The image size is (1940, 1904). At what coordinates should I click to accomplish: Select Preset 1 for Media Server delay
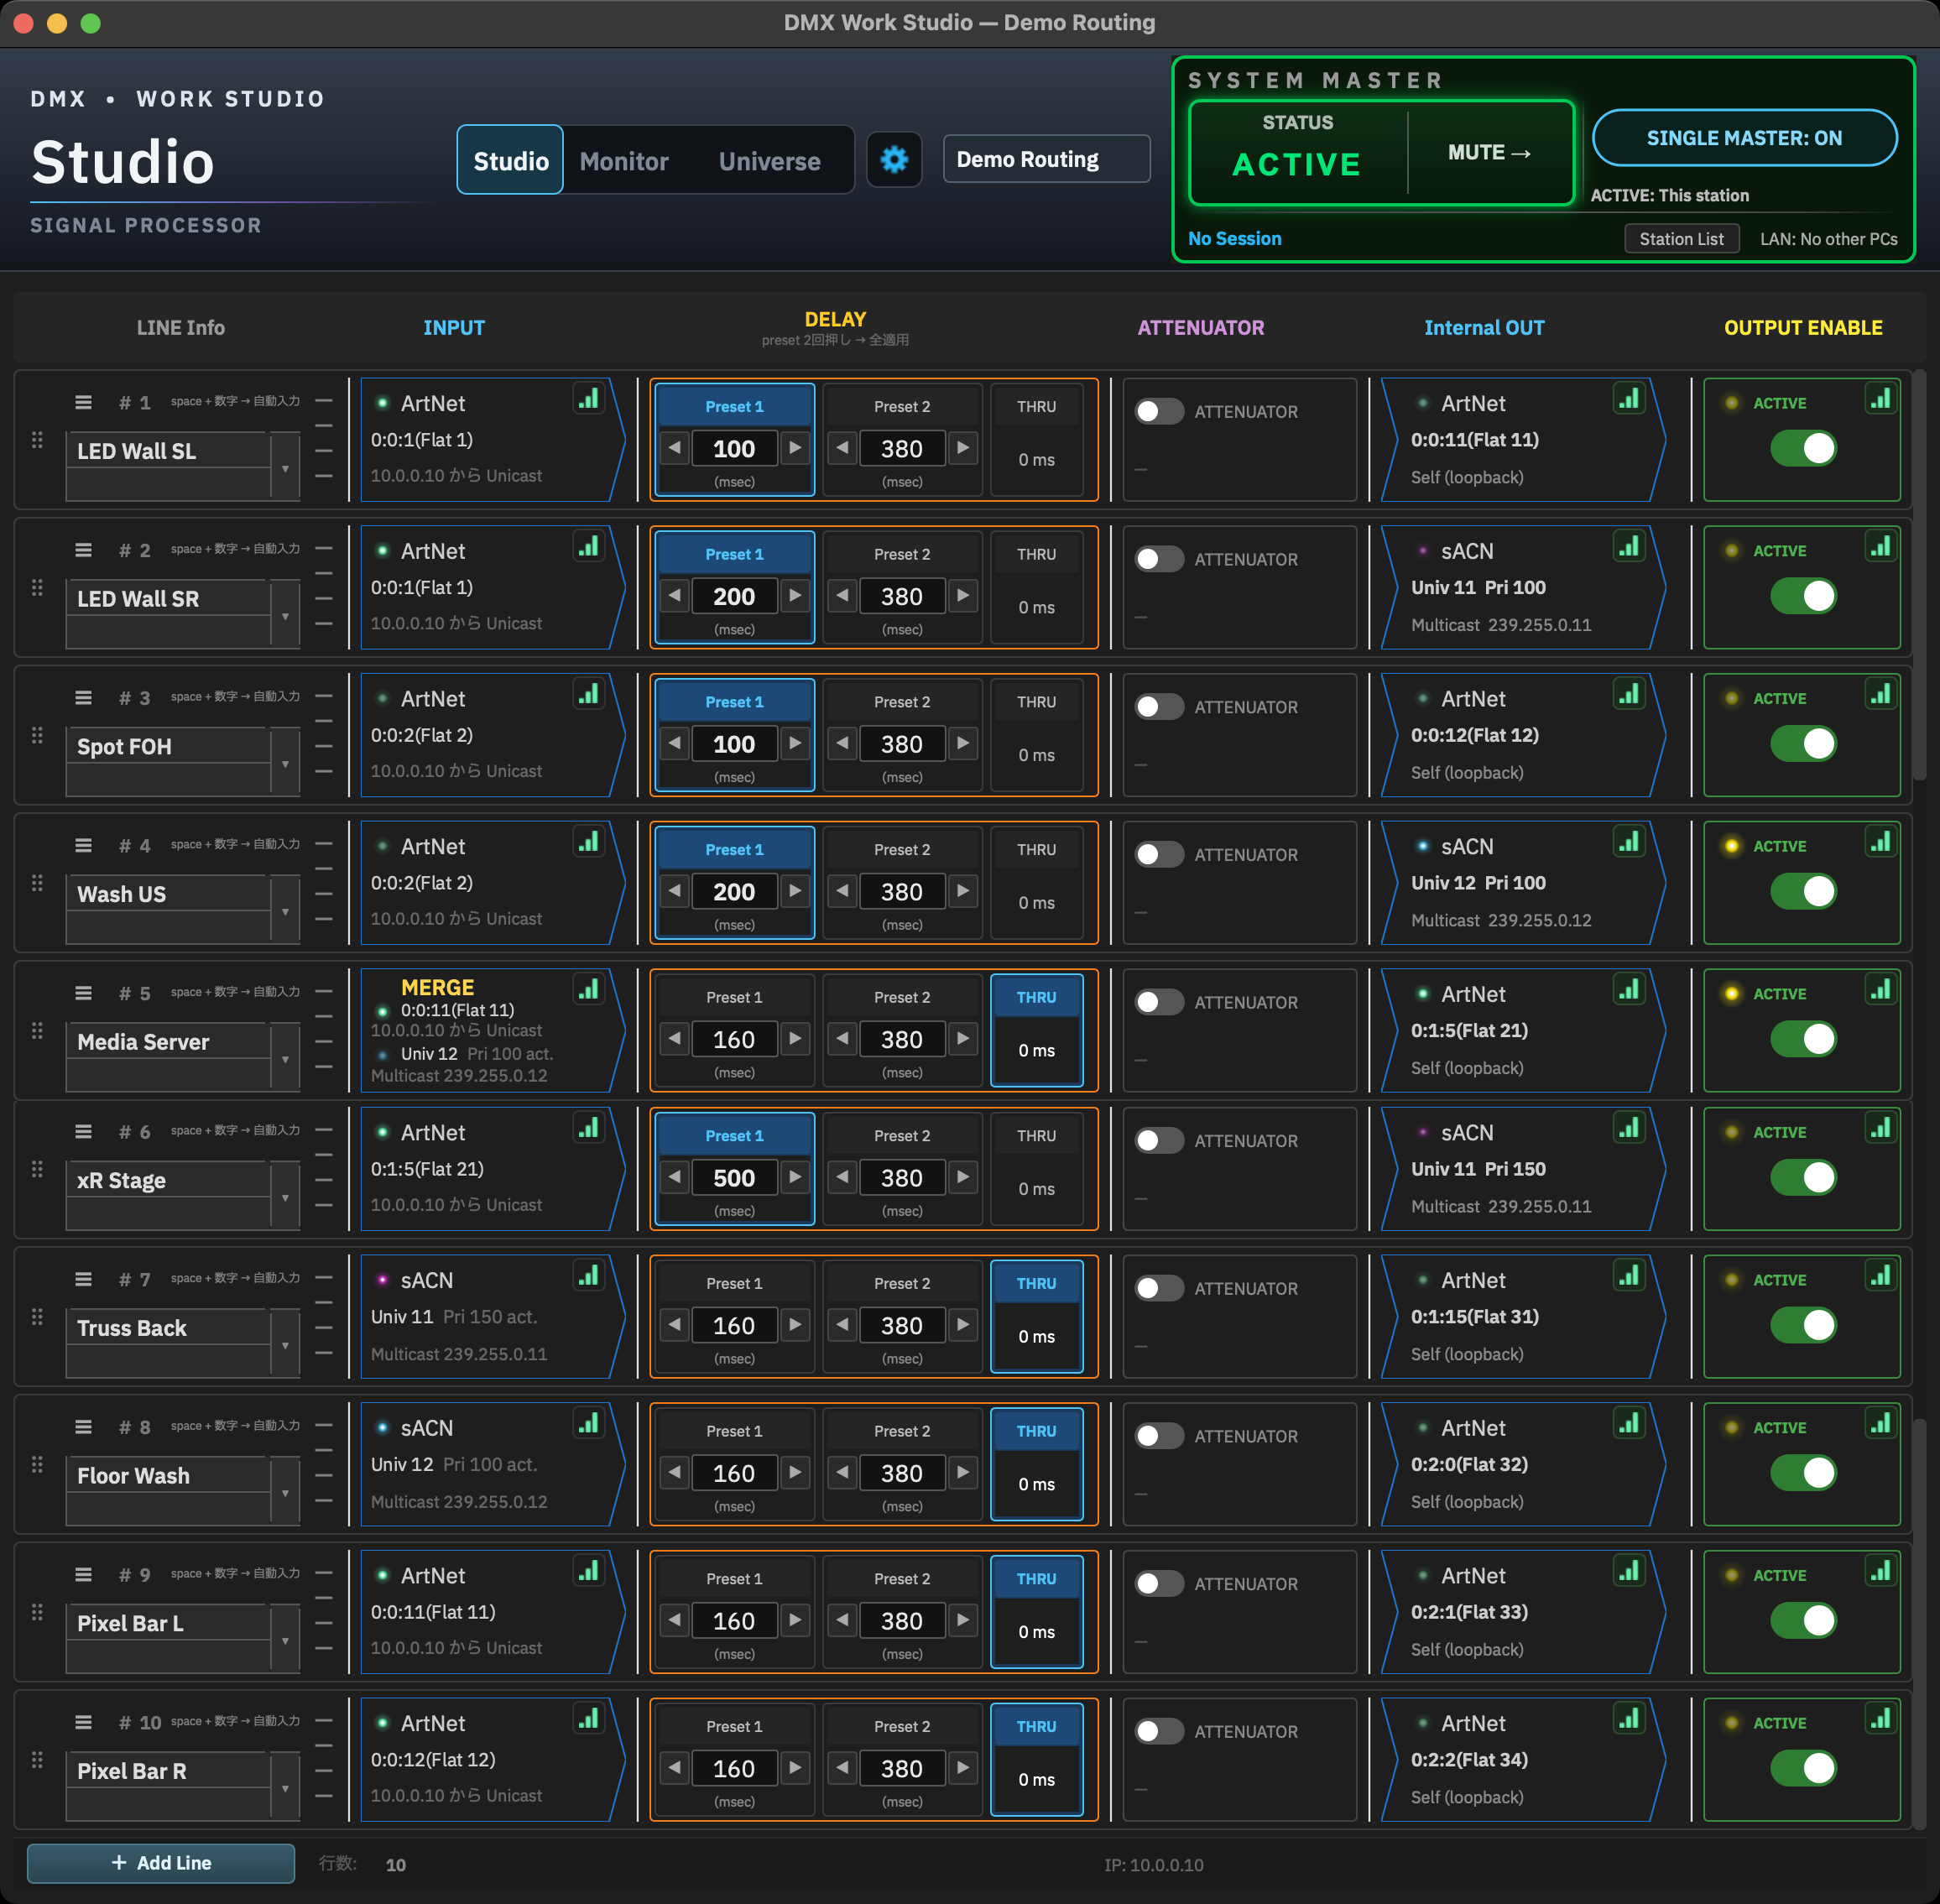tap(734, 997)
